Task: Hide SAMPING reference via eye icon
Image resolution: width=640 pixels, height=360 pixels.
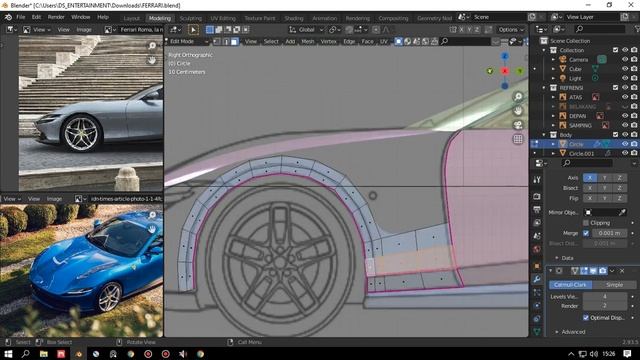Action: tap(625, 125)
